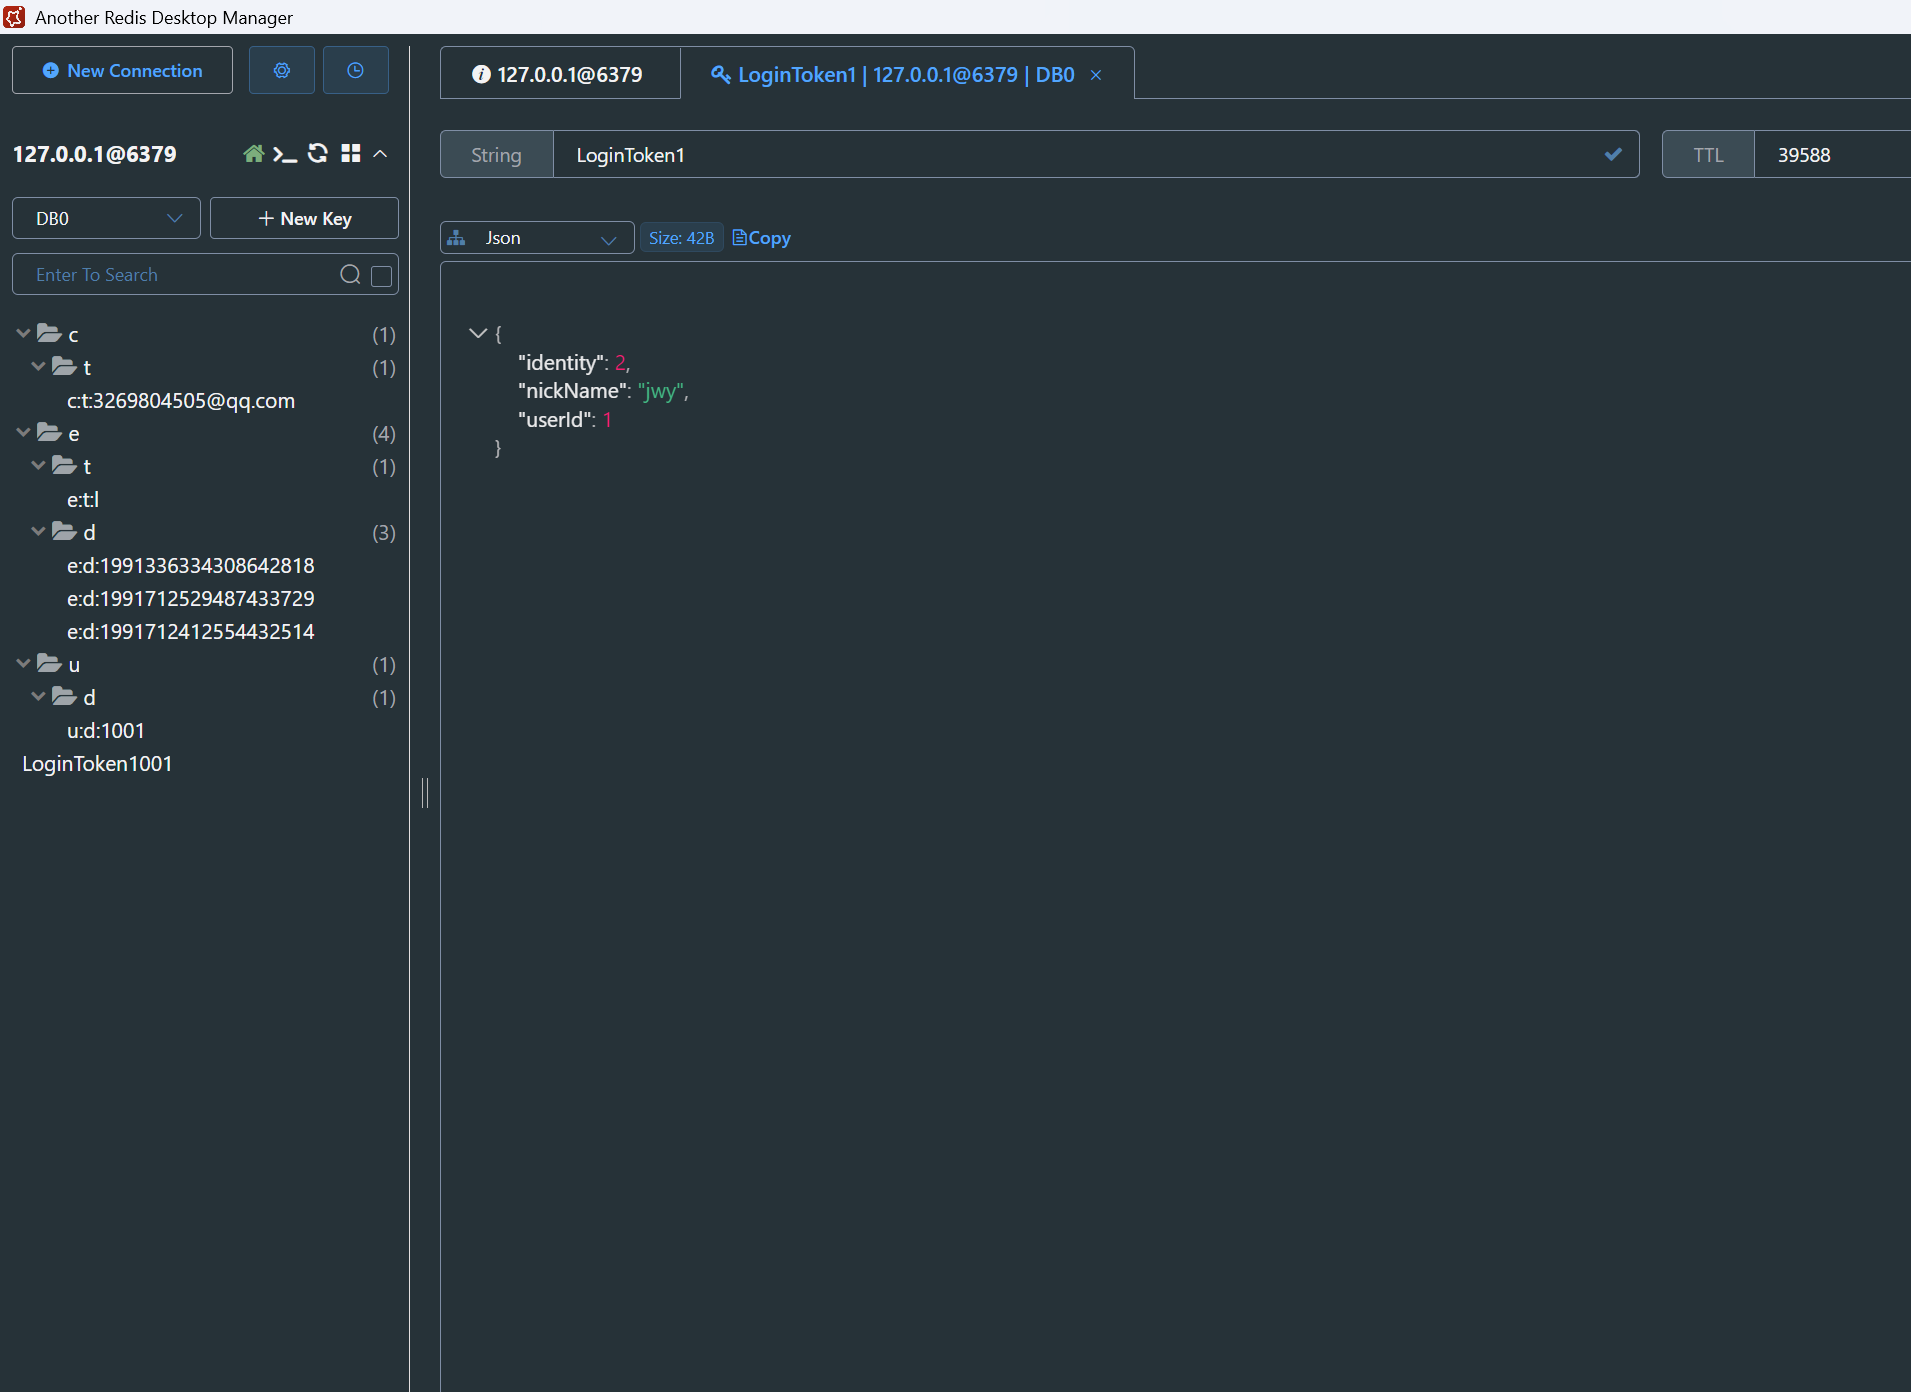
Task: Open the Json view format dropdown
Action: tap(537, 238)
